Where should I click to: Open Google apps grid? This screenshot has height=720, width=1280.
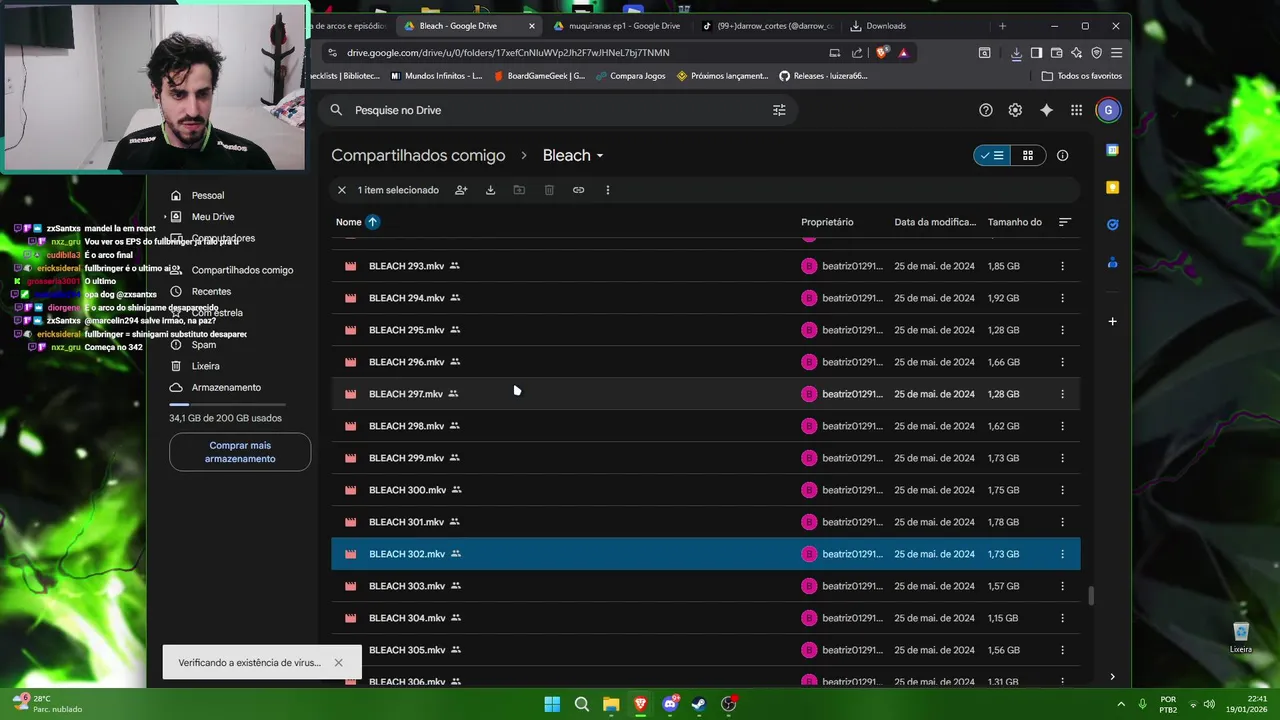tap(1076, 110)
